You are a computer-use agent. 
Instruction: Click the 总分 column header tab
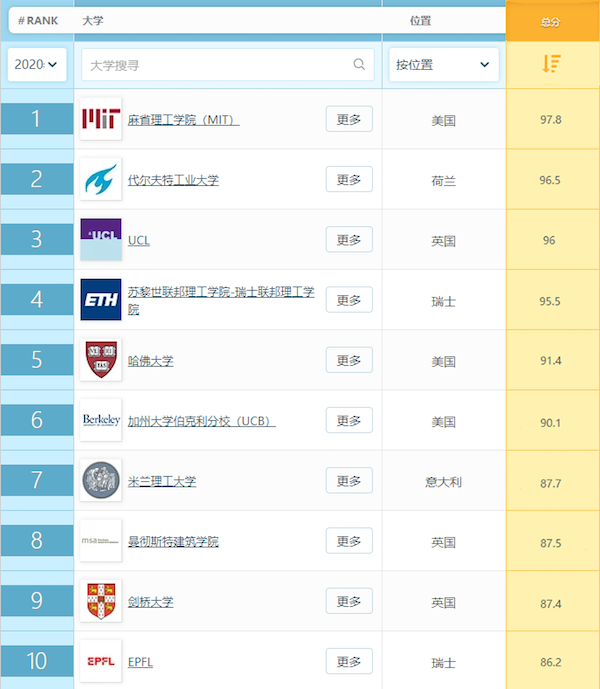(x=553, y=22)
